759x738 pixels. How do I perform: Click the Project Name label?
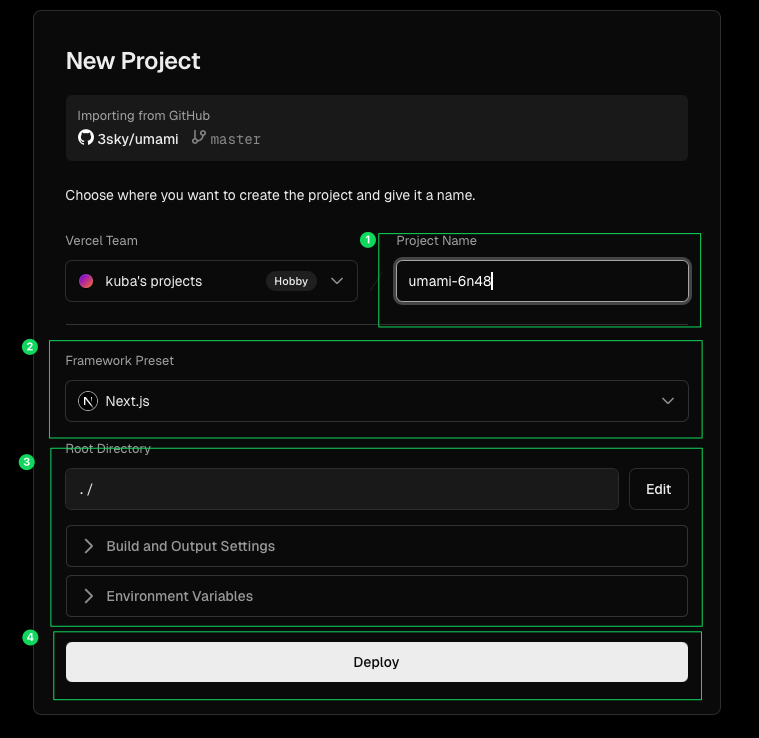[437, 241]
